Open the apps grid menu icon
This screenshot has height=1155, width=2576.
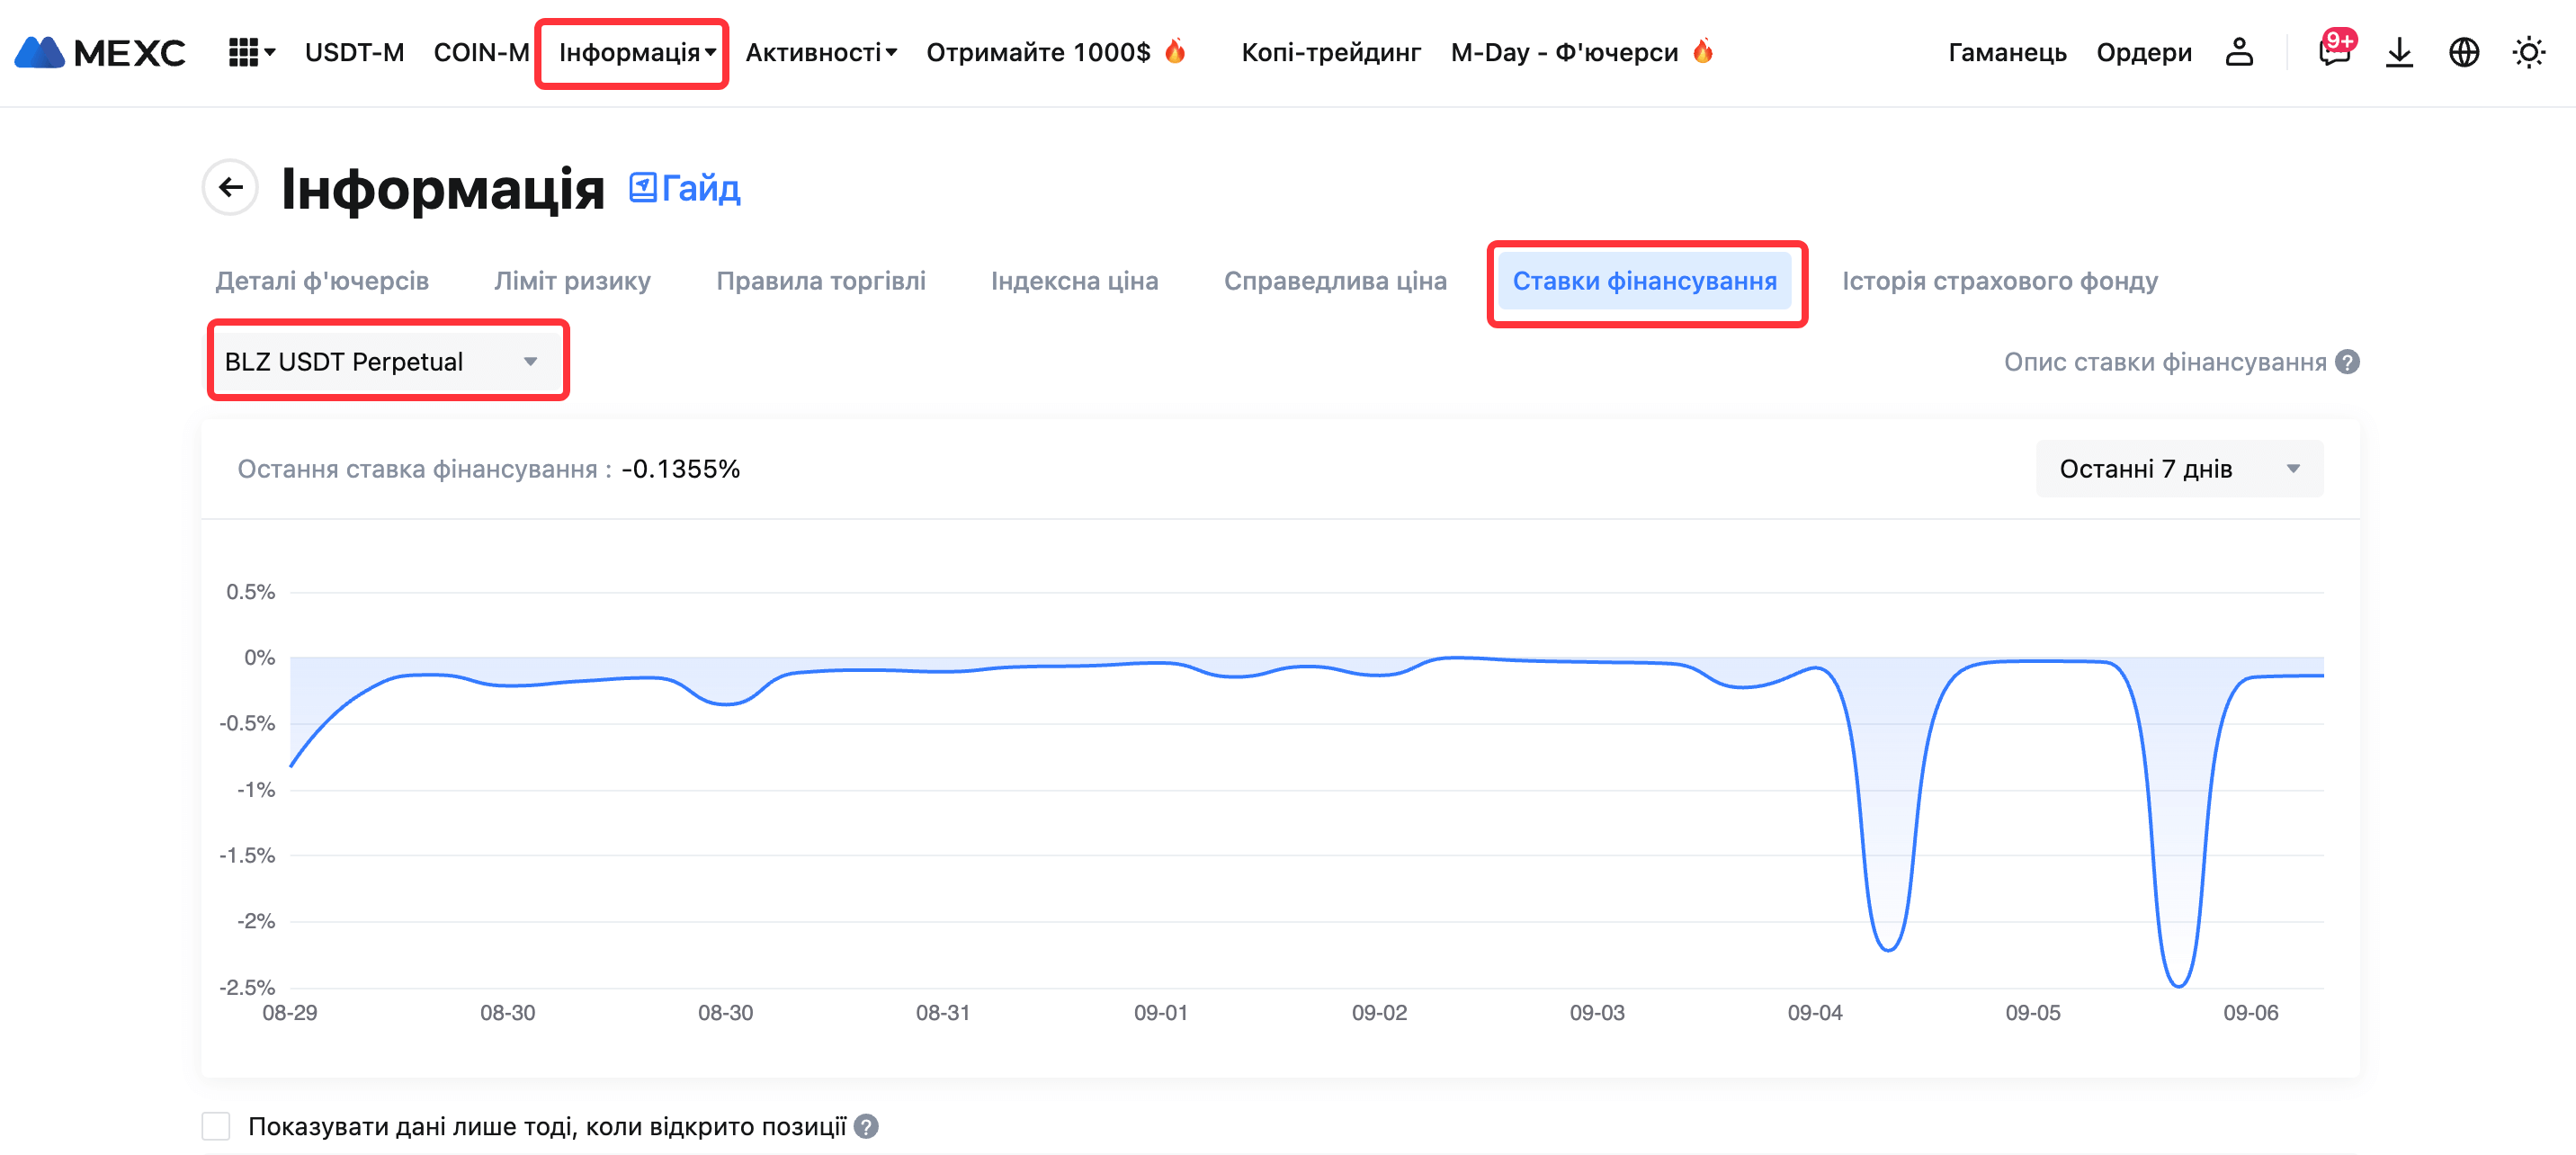tap(244, 52)
